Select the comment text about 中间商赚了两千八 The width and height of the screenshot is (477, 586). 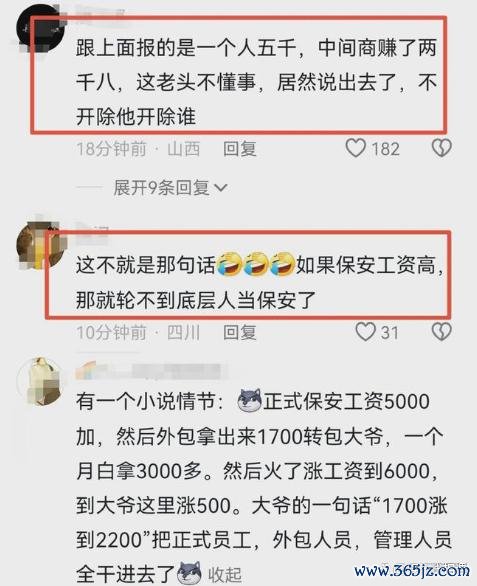(256, 82)
